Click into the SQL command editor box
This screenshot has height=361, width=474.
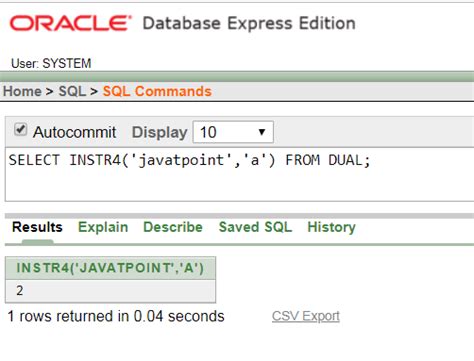239,174
